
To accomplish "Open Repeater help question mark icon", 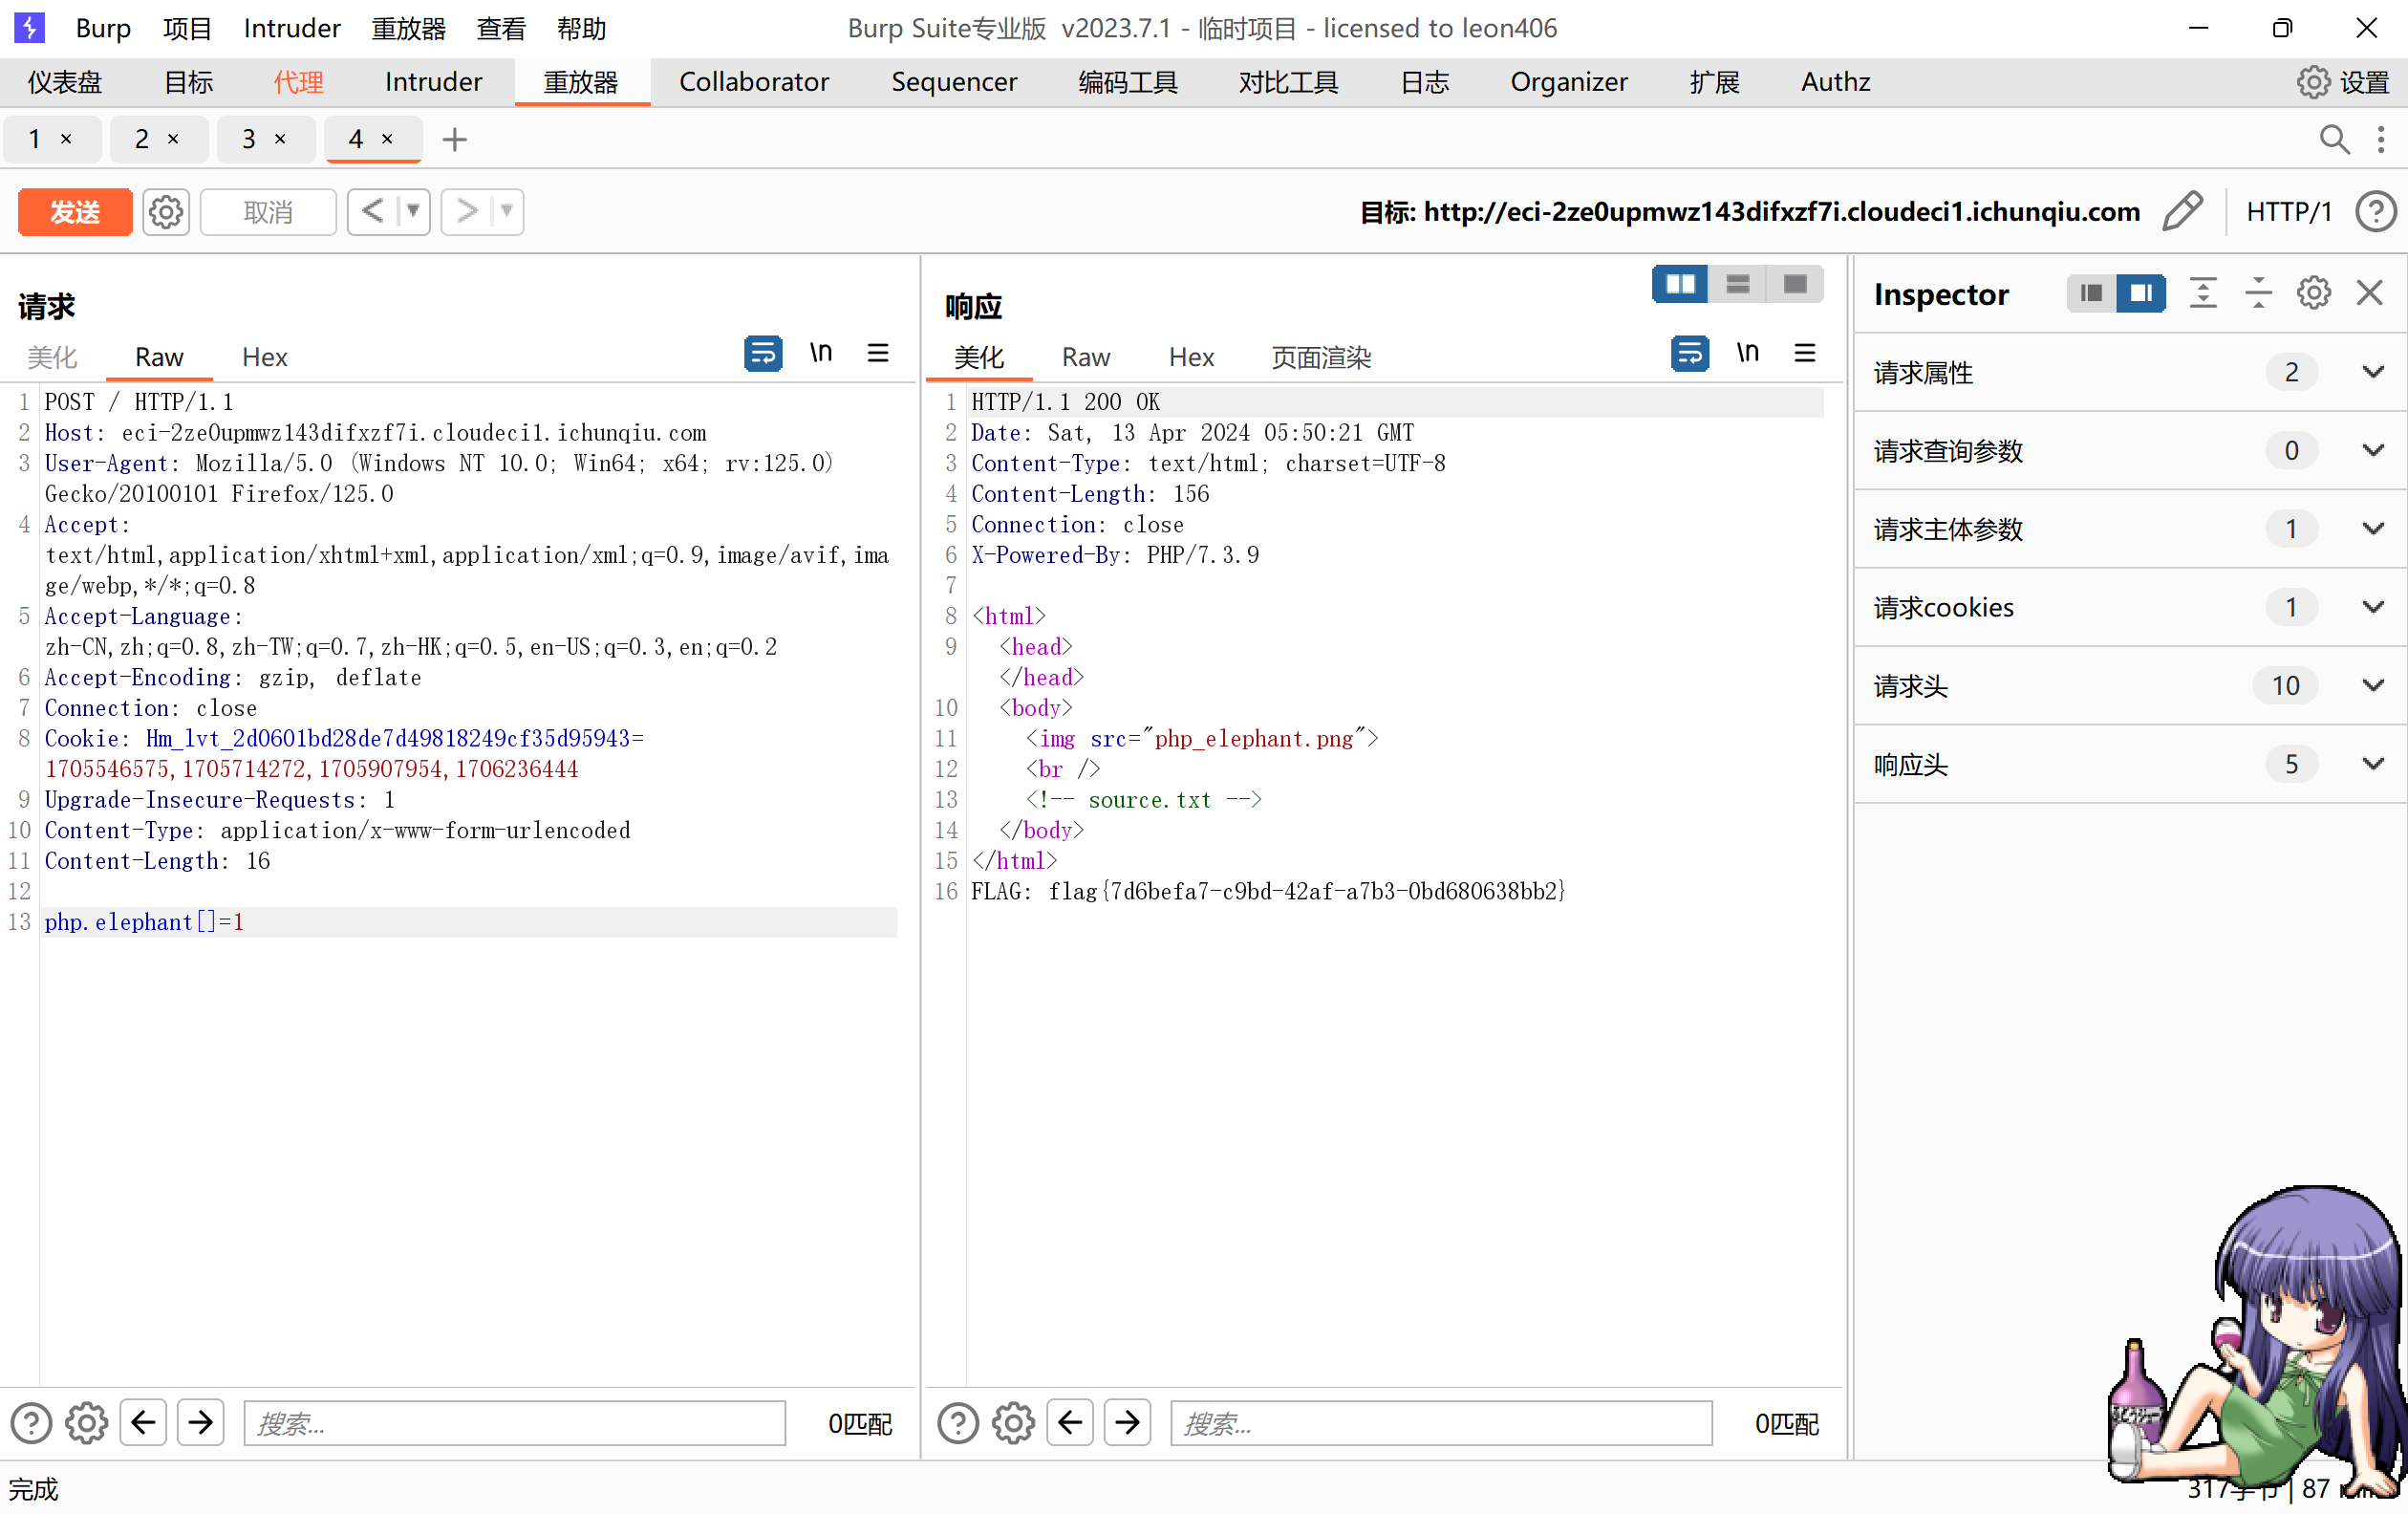I will click(x=2375, y=211).
